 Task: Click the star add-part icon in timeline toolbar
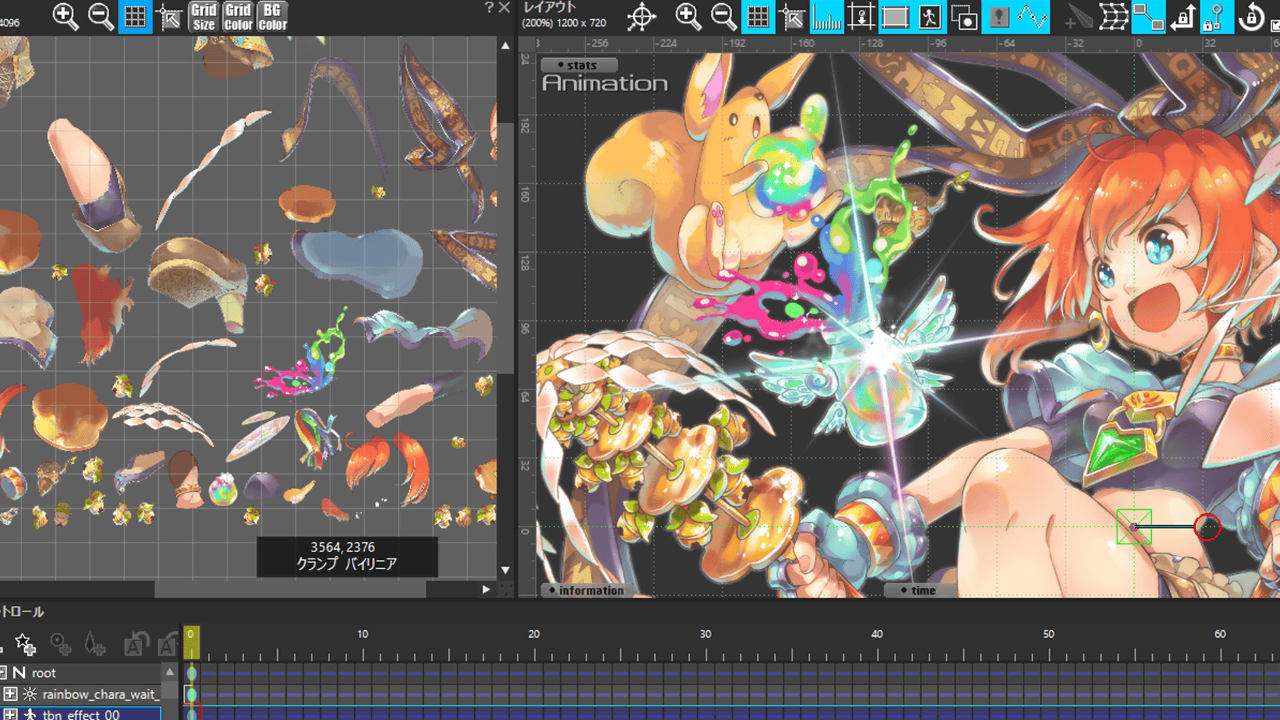point(25,645)
